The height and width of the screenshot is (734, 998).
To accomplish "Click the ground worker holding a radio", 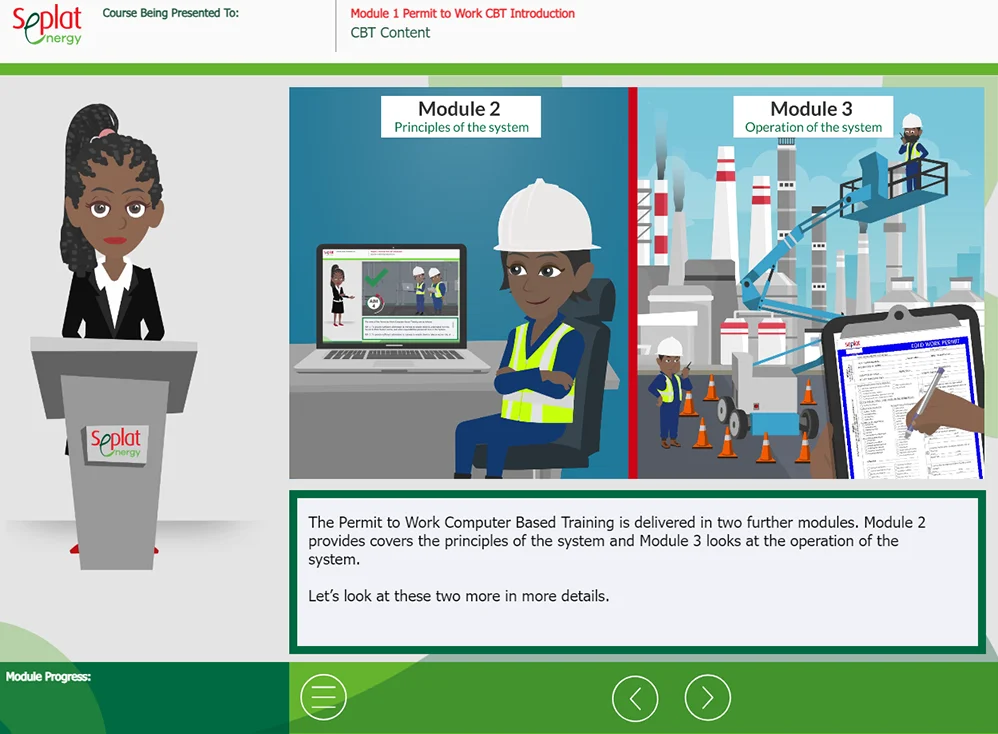I will 668,390.
